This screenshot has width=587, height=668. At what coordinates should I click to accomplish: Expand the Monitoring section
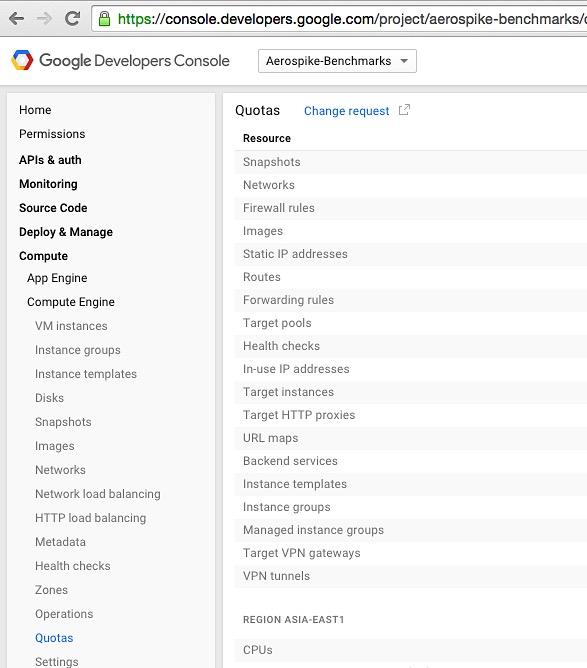48,184
